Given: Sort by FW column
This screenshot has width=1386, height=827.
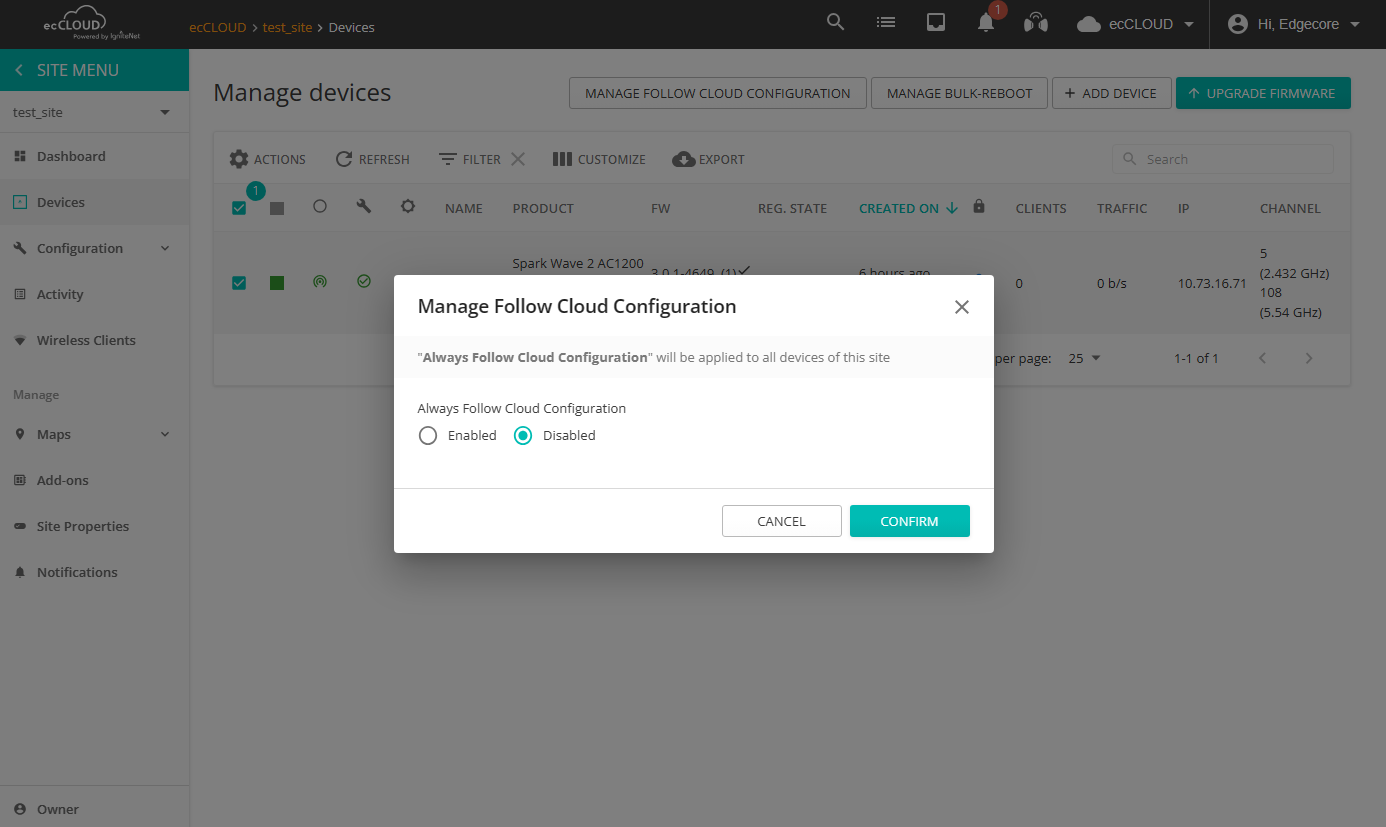Looking at the screenshot, I should tap(660, 208).
